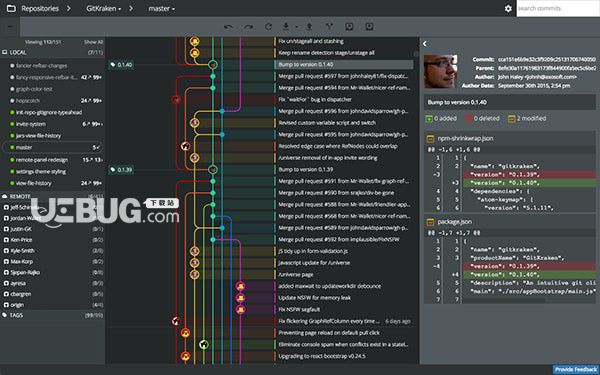Select the cbargren remote entry

click(52, 294)
